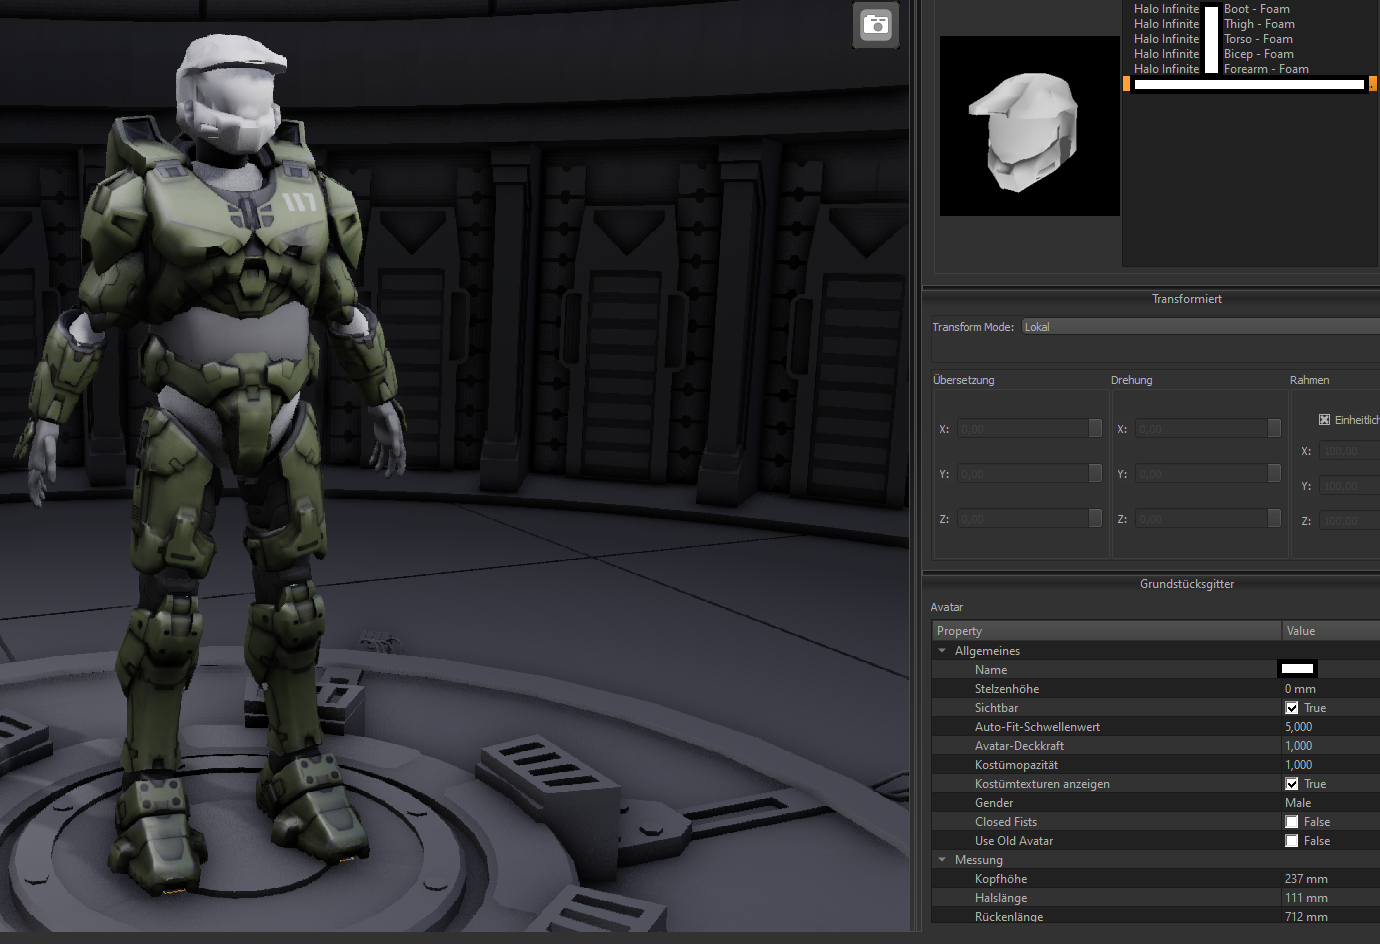Enable the Use Old Avatar checkbox
1380x944 pixels.
coord(1292,841)
